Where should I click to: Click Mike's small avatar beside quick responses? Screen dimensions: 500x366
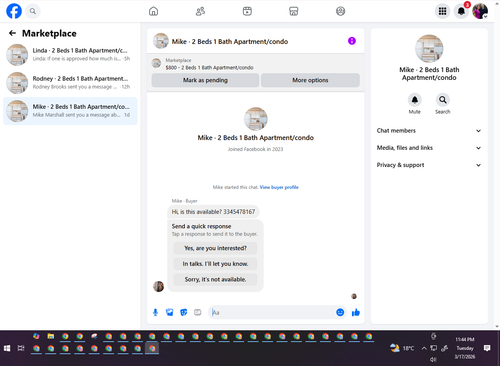coord(158,286)
